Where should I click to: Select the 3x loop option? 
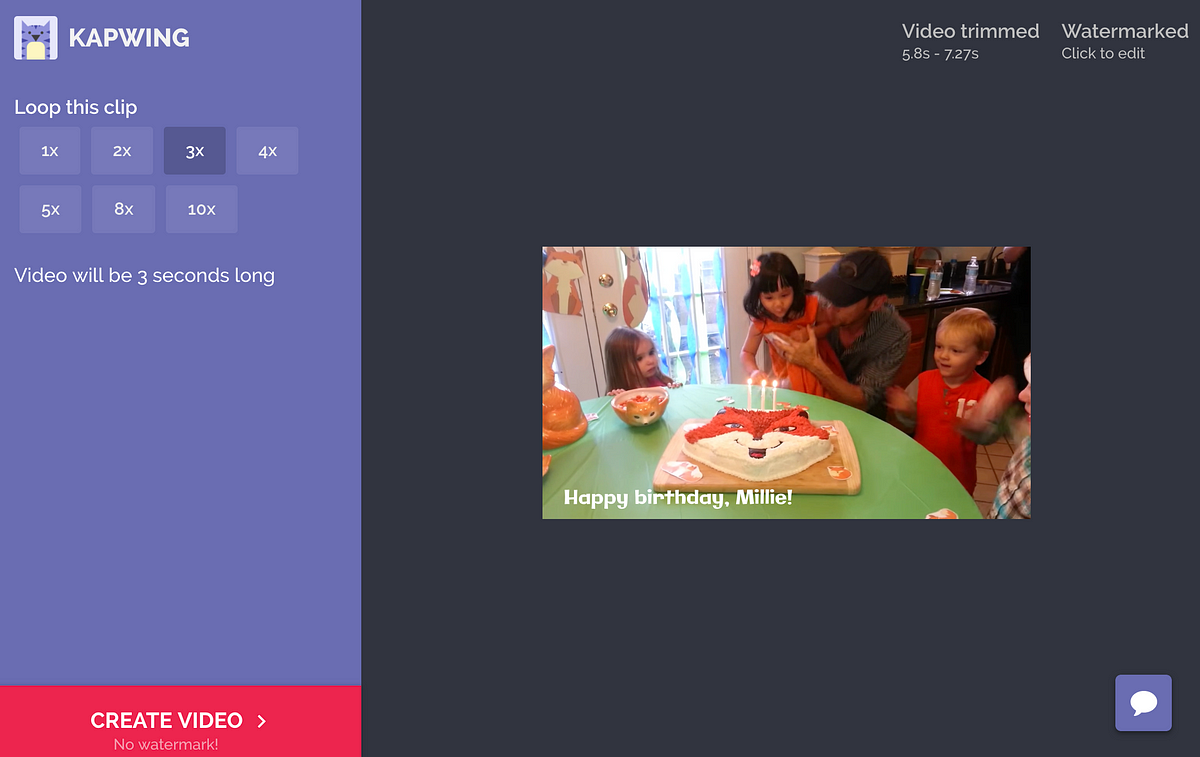pos(195,151)
